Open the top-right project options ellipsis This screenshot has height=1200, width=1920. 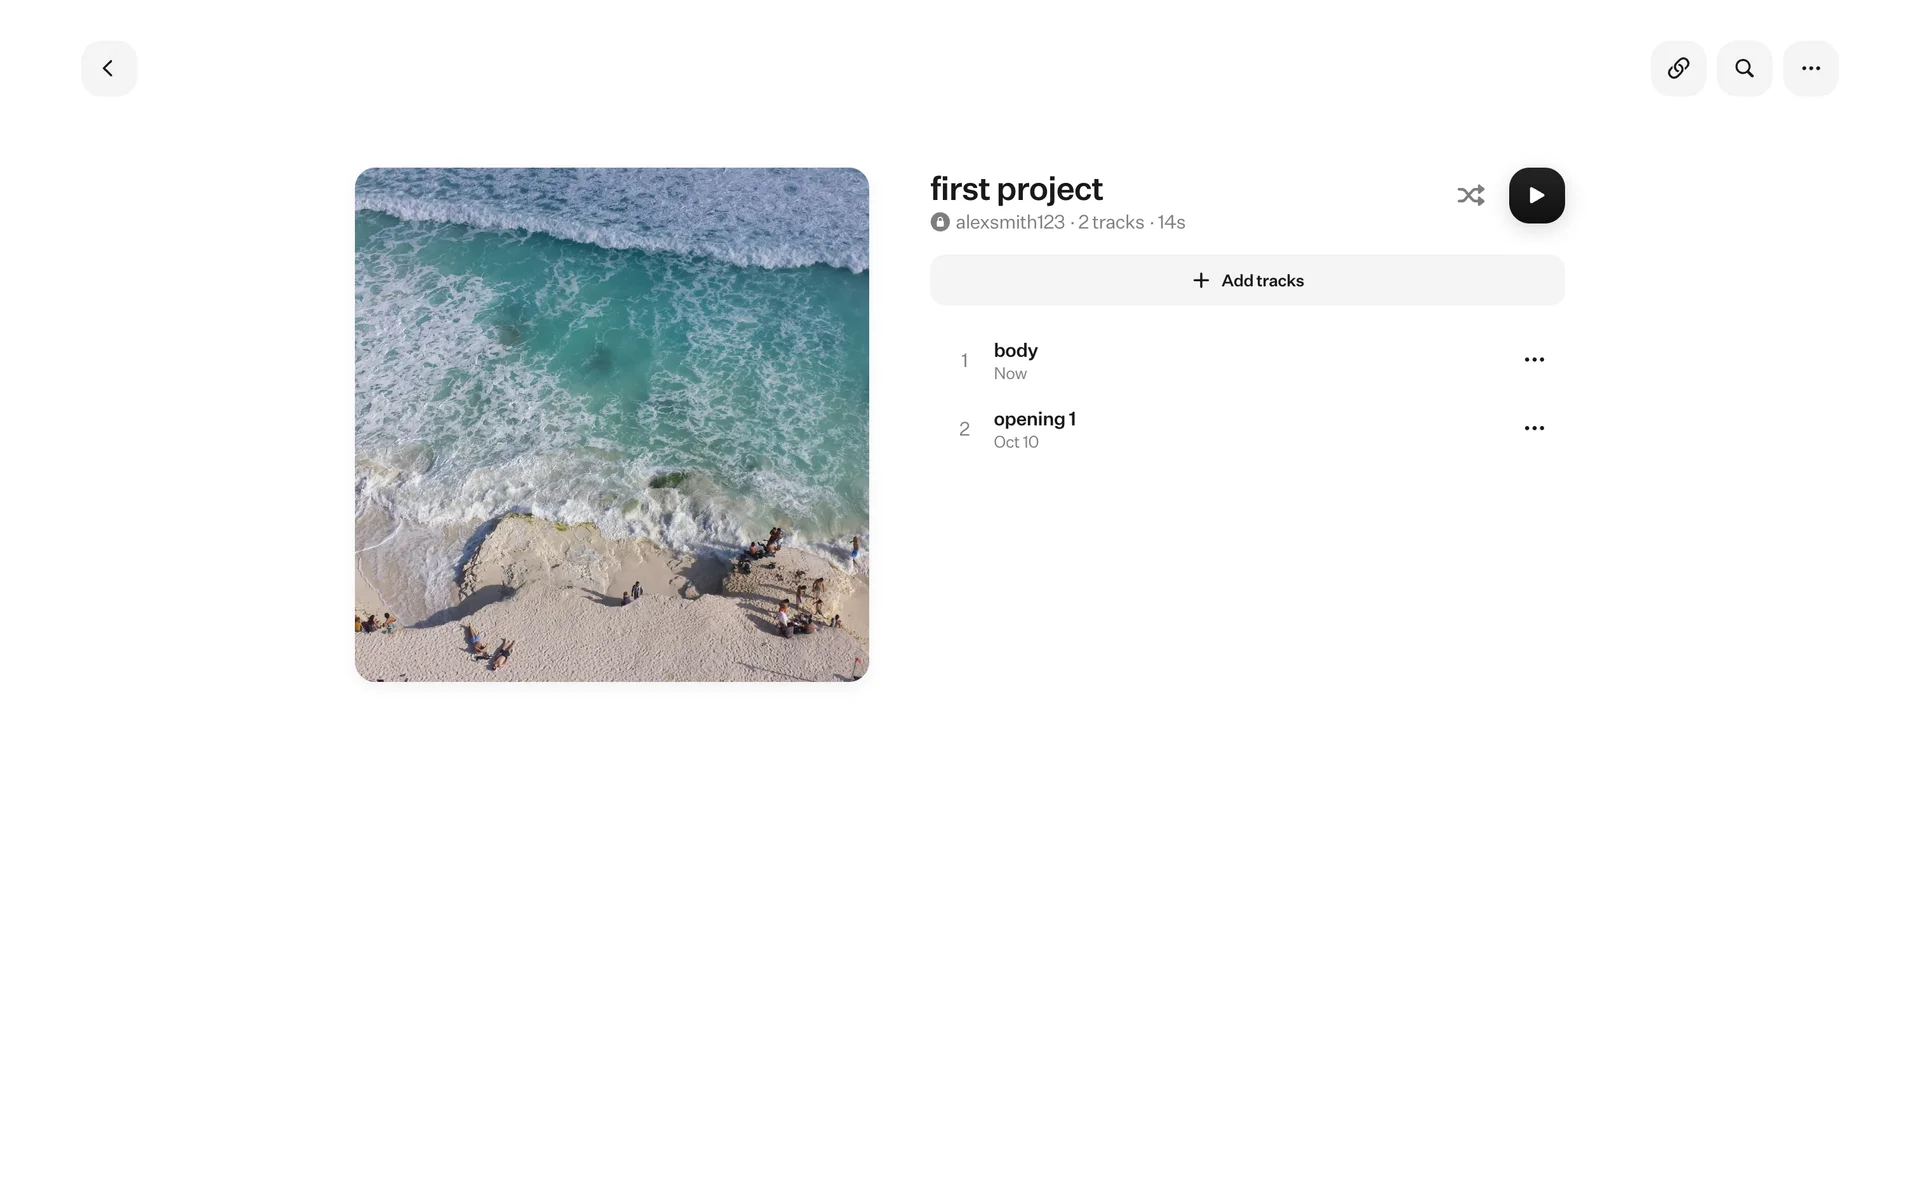coord(1810,68)
